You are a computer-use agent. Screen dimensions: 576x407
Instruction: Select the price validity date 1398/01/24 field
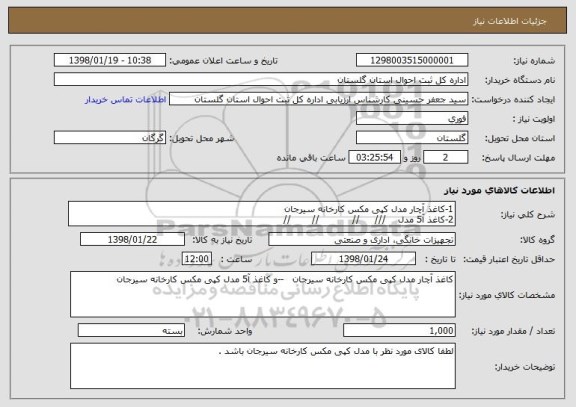(x=363, y=259)
